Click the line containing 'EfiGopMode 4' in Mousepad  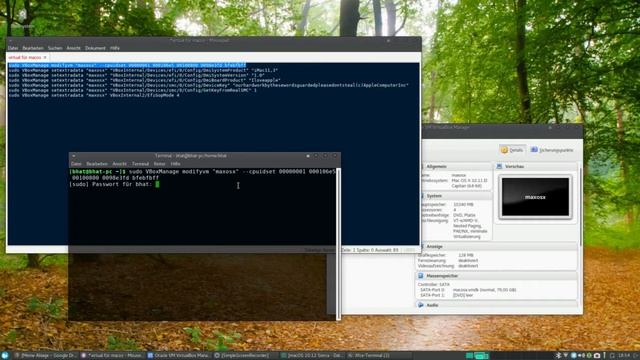(x=94, y=95)
